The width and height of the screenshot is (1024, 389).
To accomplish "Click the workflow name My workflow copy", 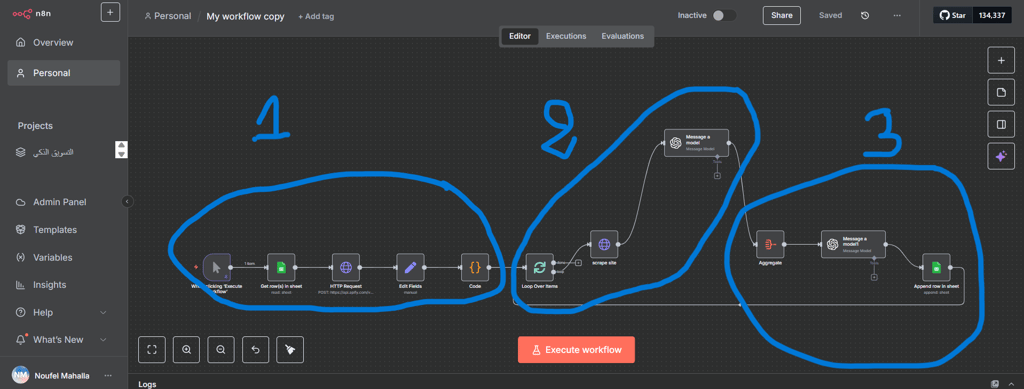I will [246, 16].
